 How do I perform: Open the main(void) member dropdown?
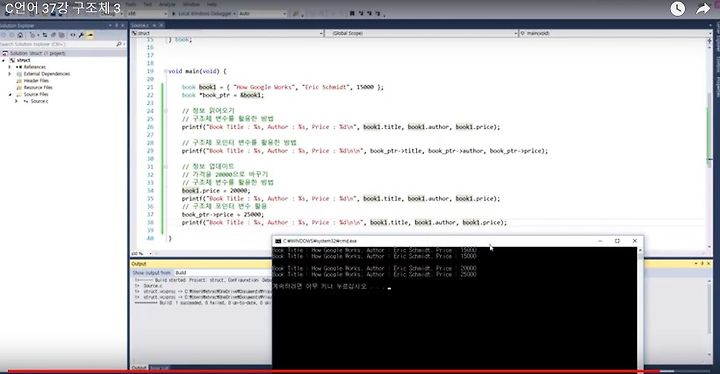(615, 33)
